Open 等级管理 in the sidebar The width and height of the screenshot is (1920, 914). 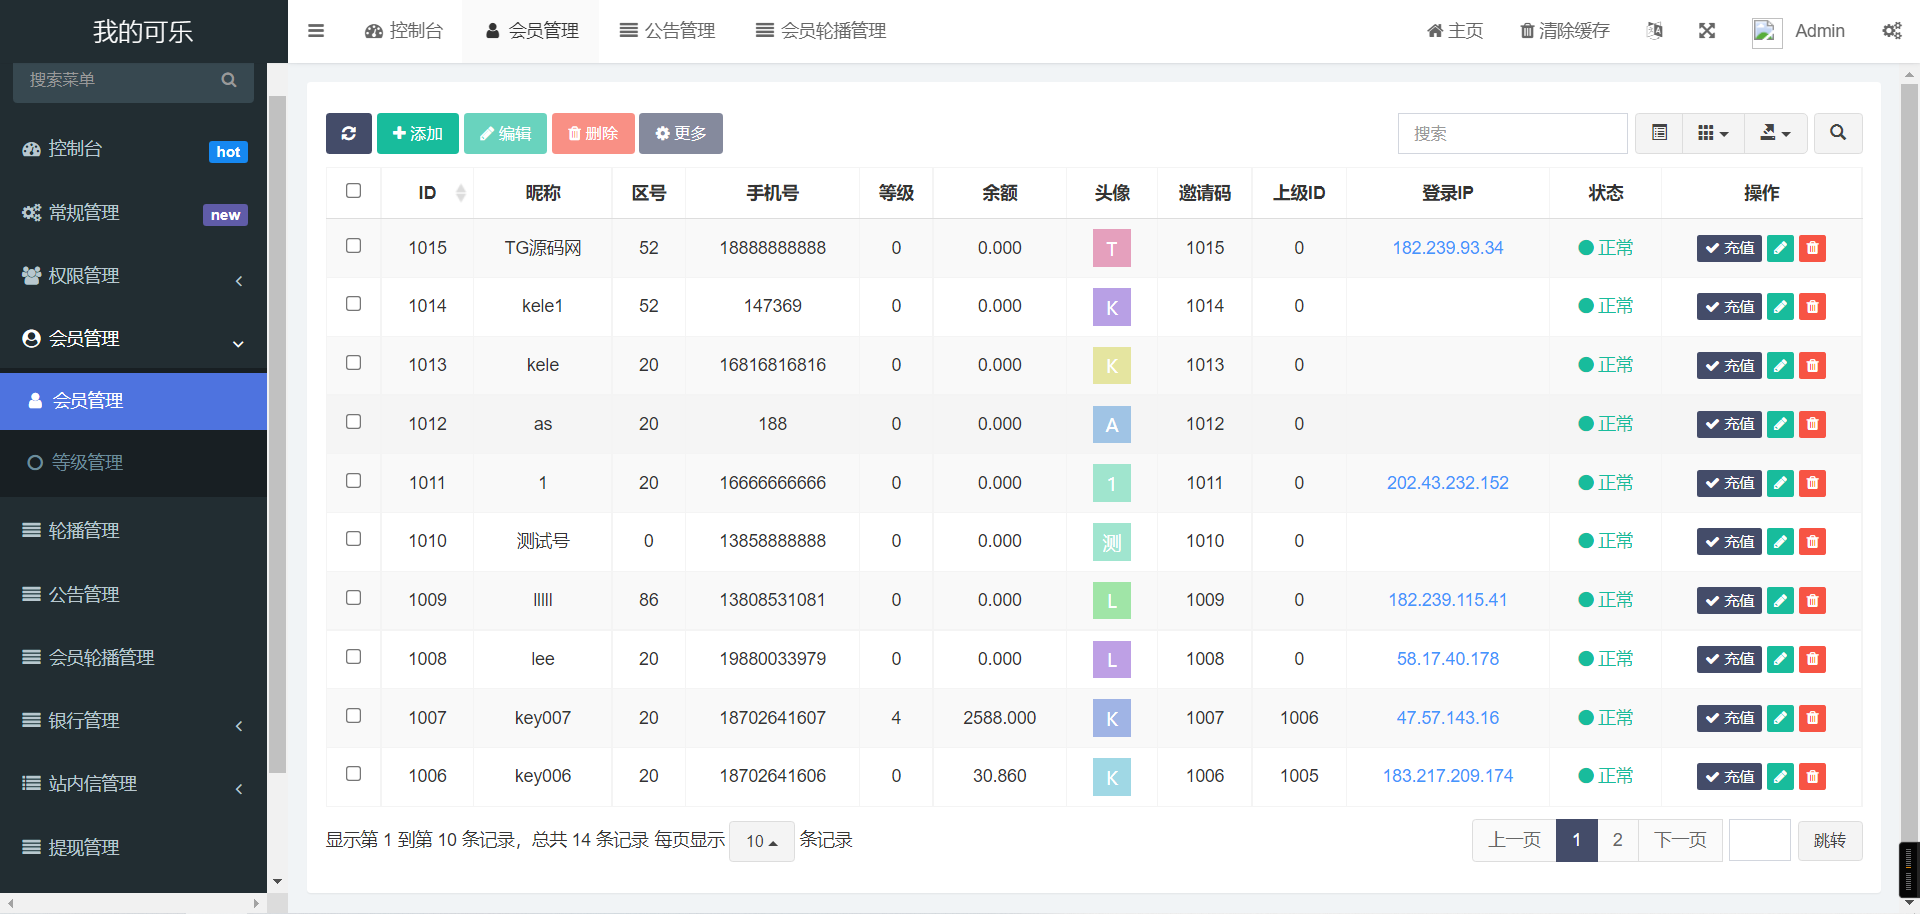pos(88,463)
